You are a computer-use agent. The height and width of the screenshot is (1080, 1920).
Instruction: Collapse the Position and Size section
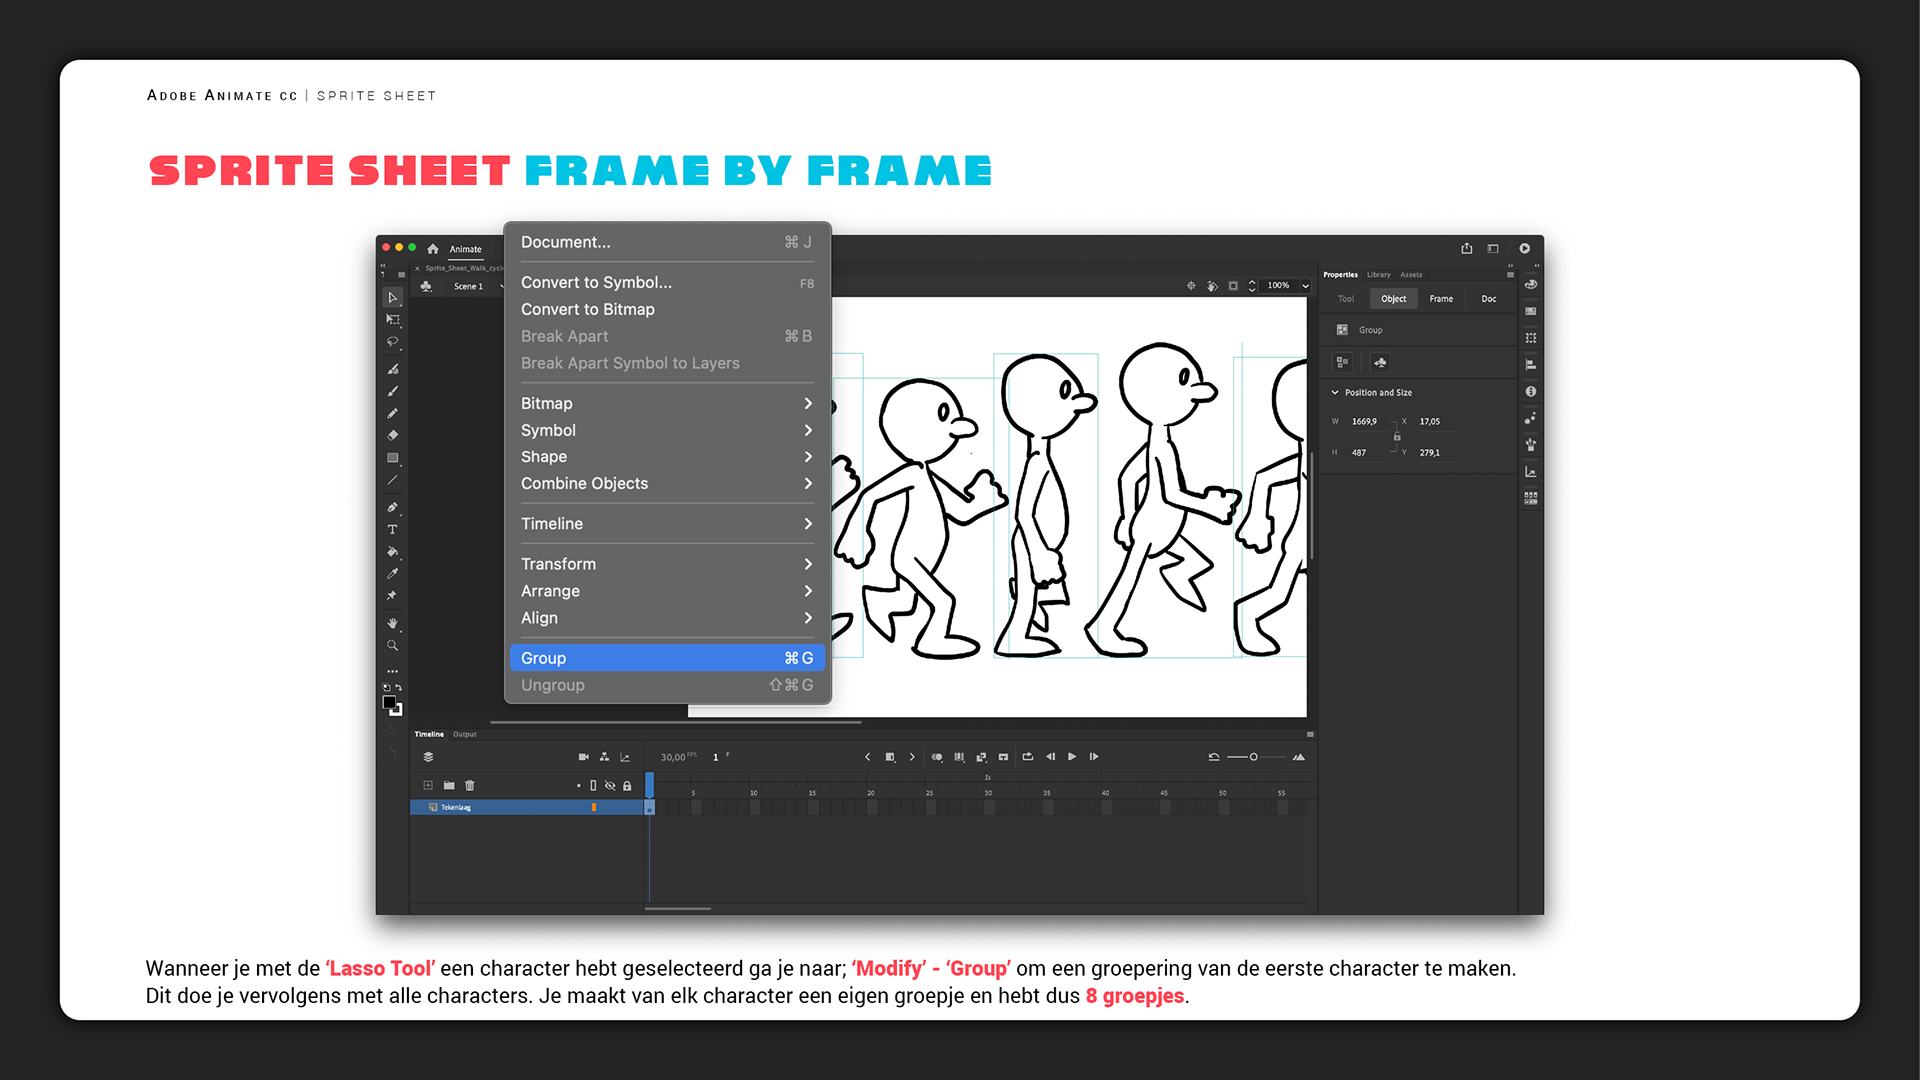click(x=1335, y=393)
